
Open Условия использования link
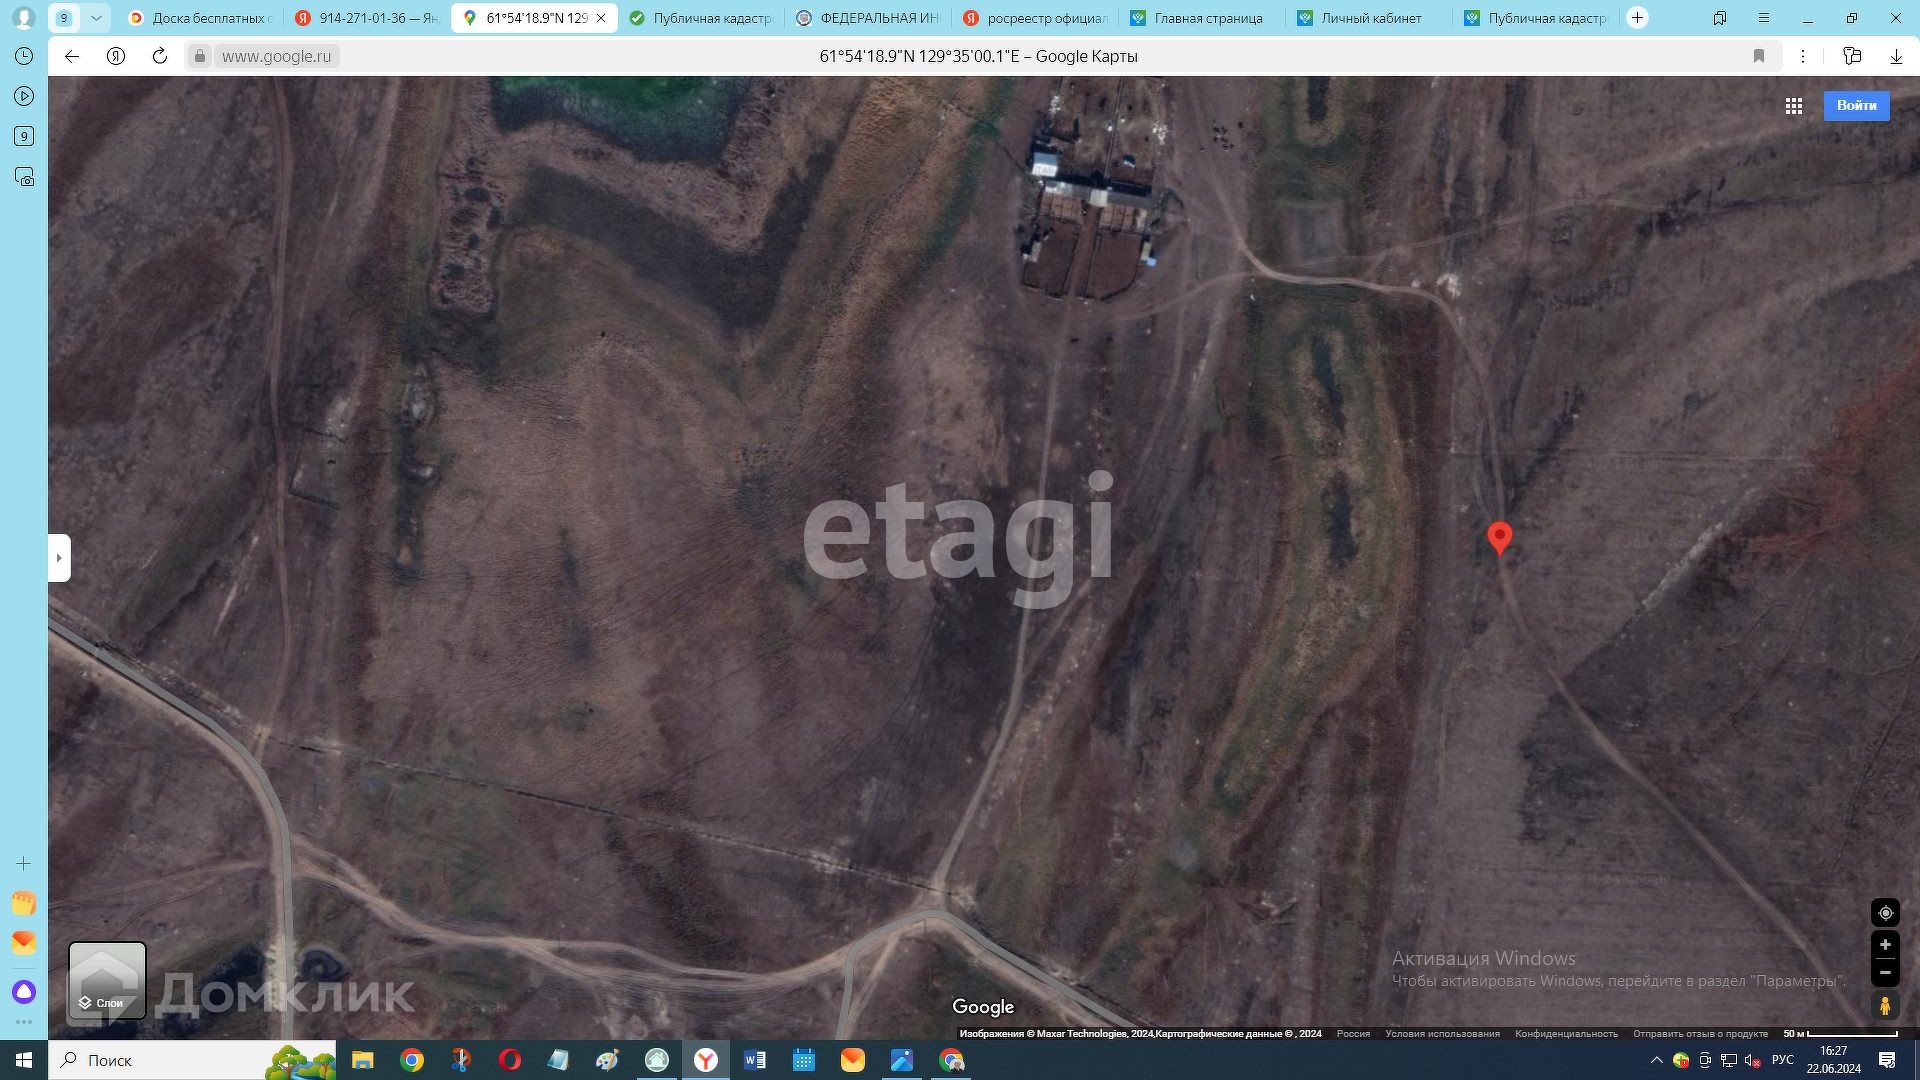coord(1442,1034)
